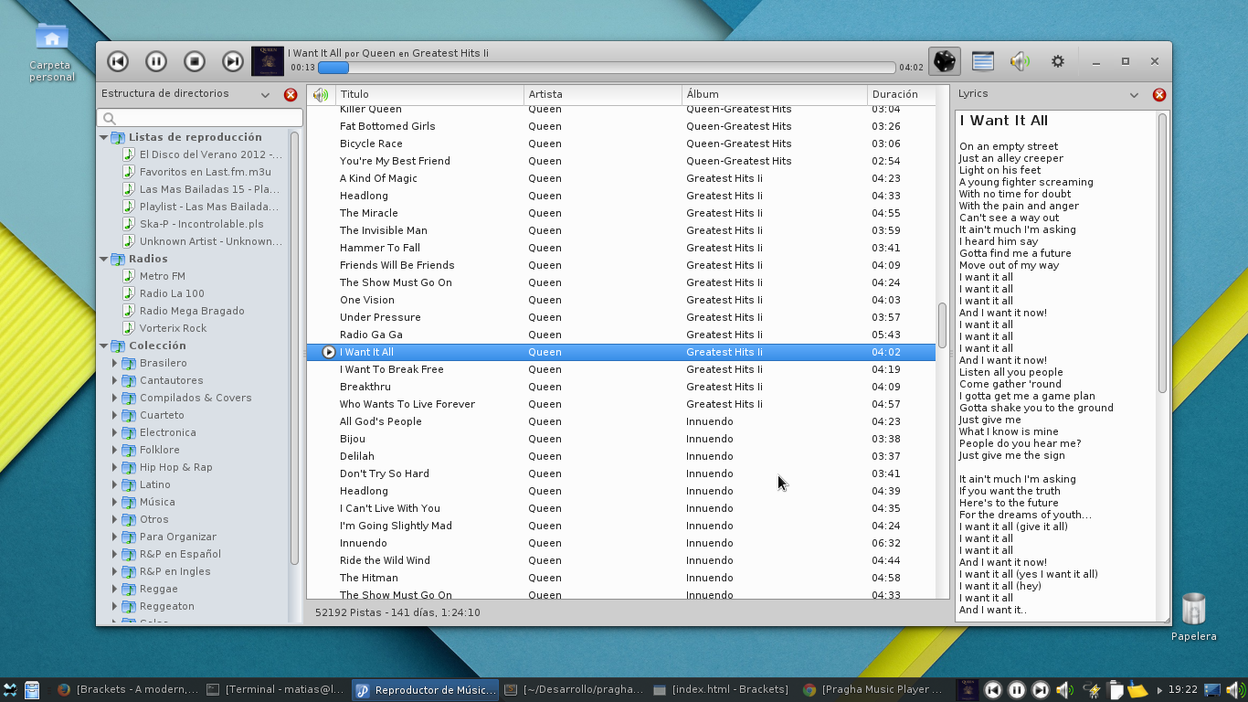
Task: Collapse the Listas de reproducción section
Action: pyautogui.click(x=104, y=138)
